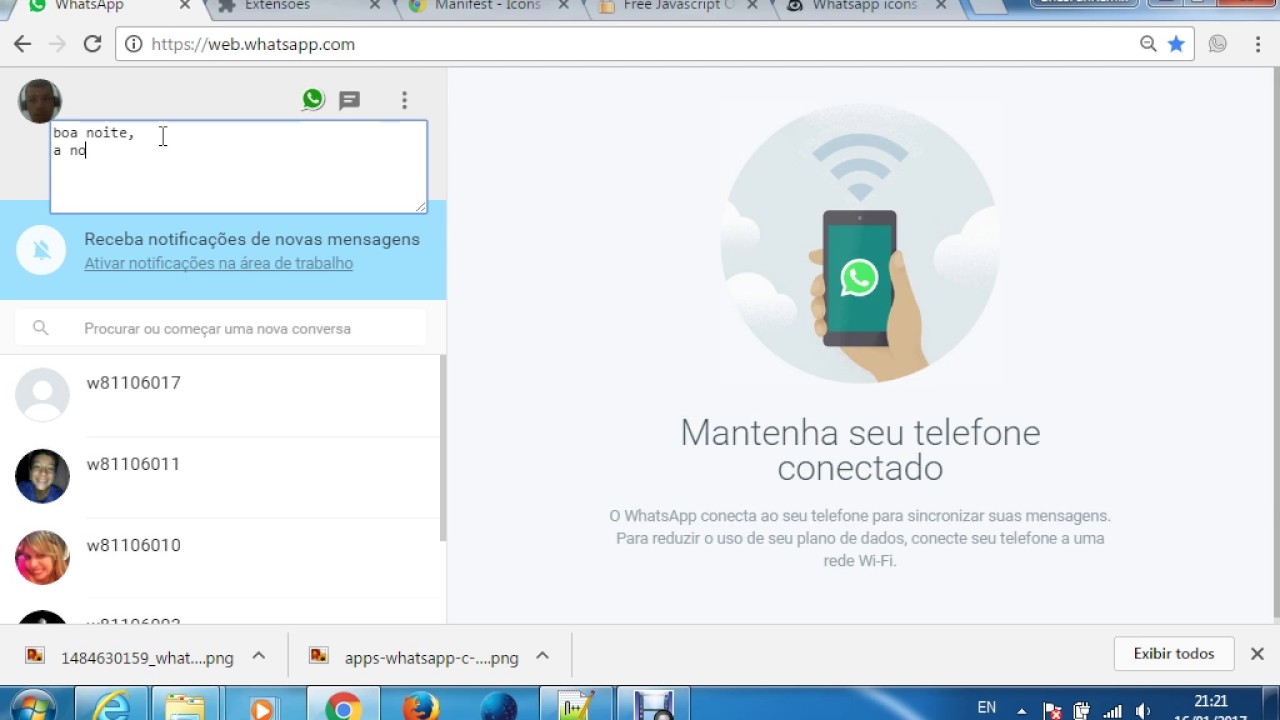Open the blue globe taskbar app
This screenshot has width=1280, height=720.
coord(498,706)
